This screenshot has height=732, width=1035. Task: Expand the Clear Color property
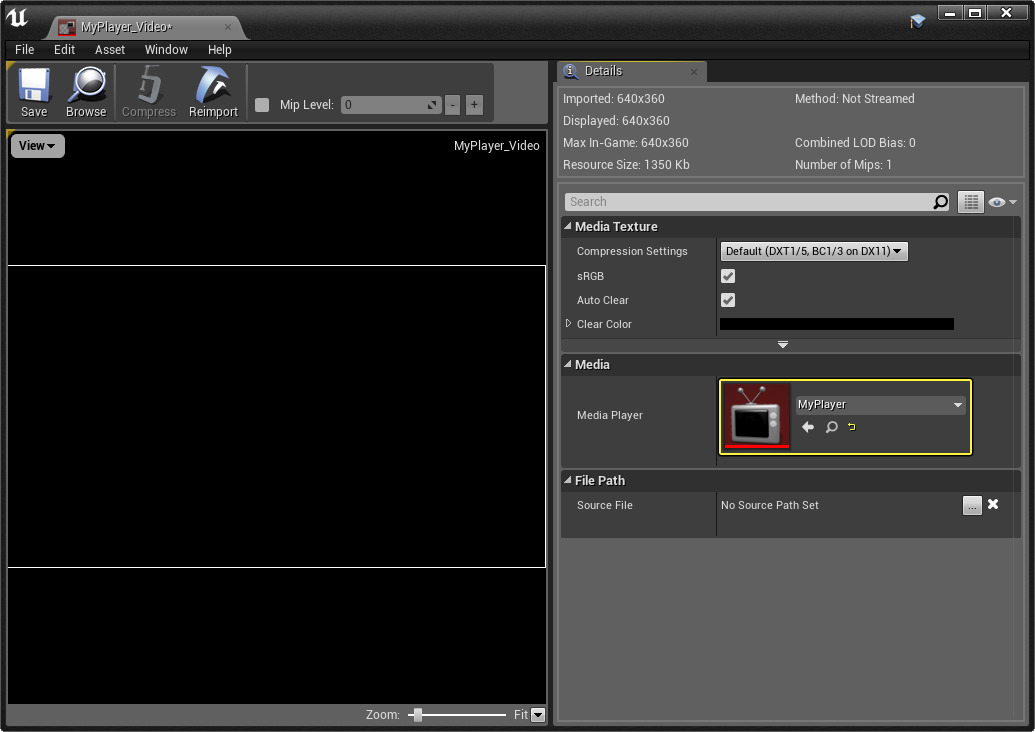coord(569,324)
